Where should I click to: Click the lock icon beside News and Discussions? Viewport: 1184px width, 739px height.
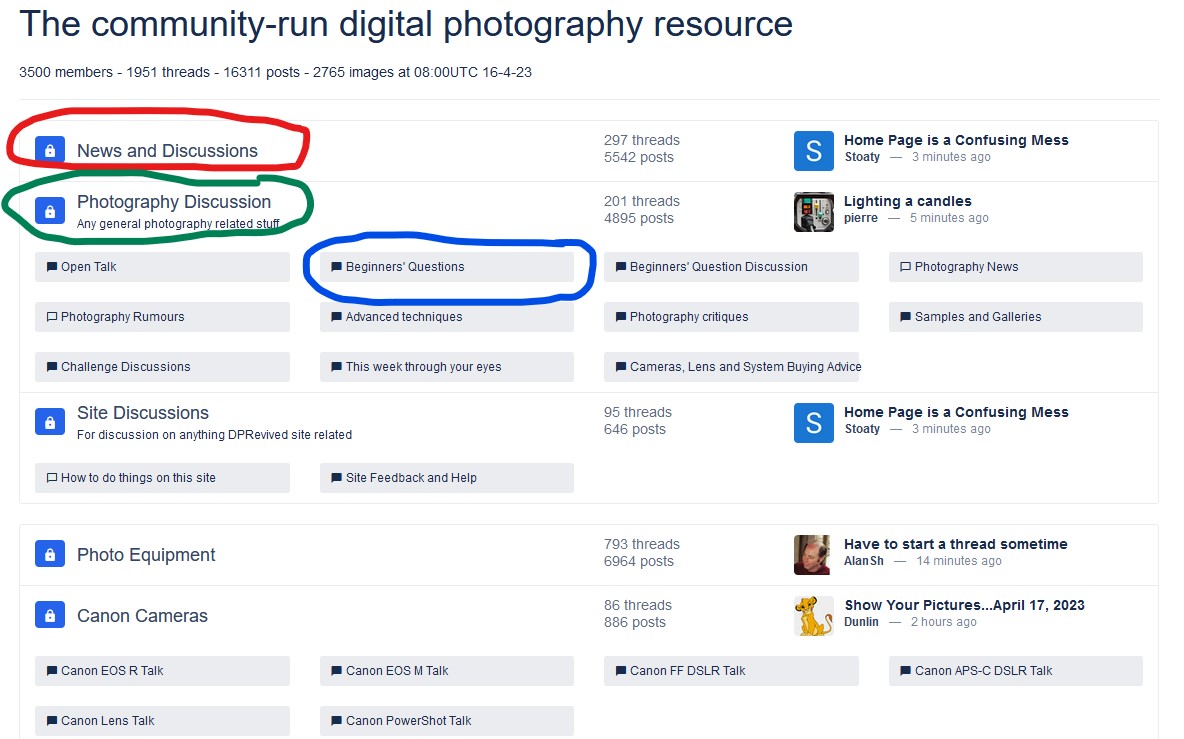pyautogui.click(x=50, y=150)
